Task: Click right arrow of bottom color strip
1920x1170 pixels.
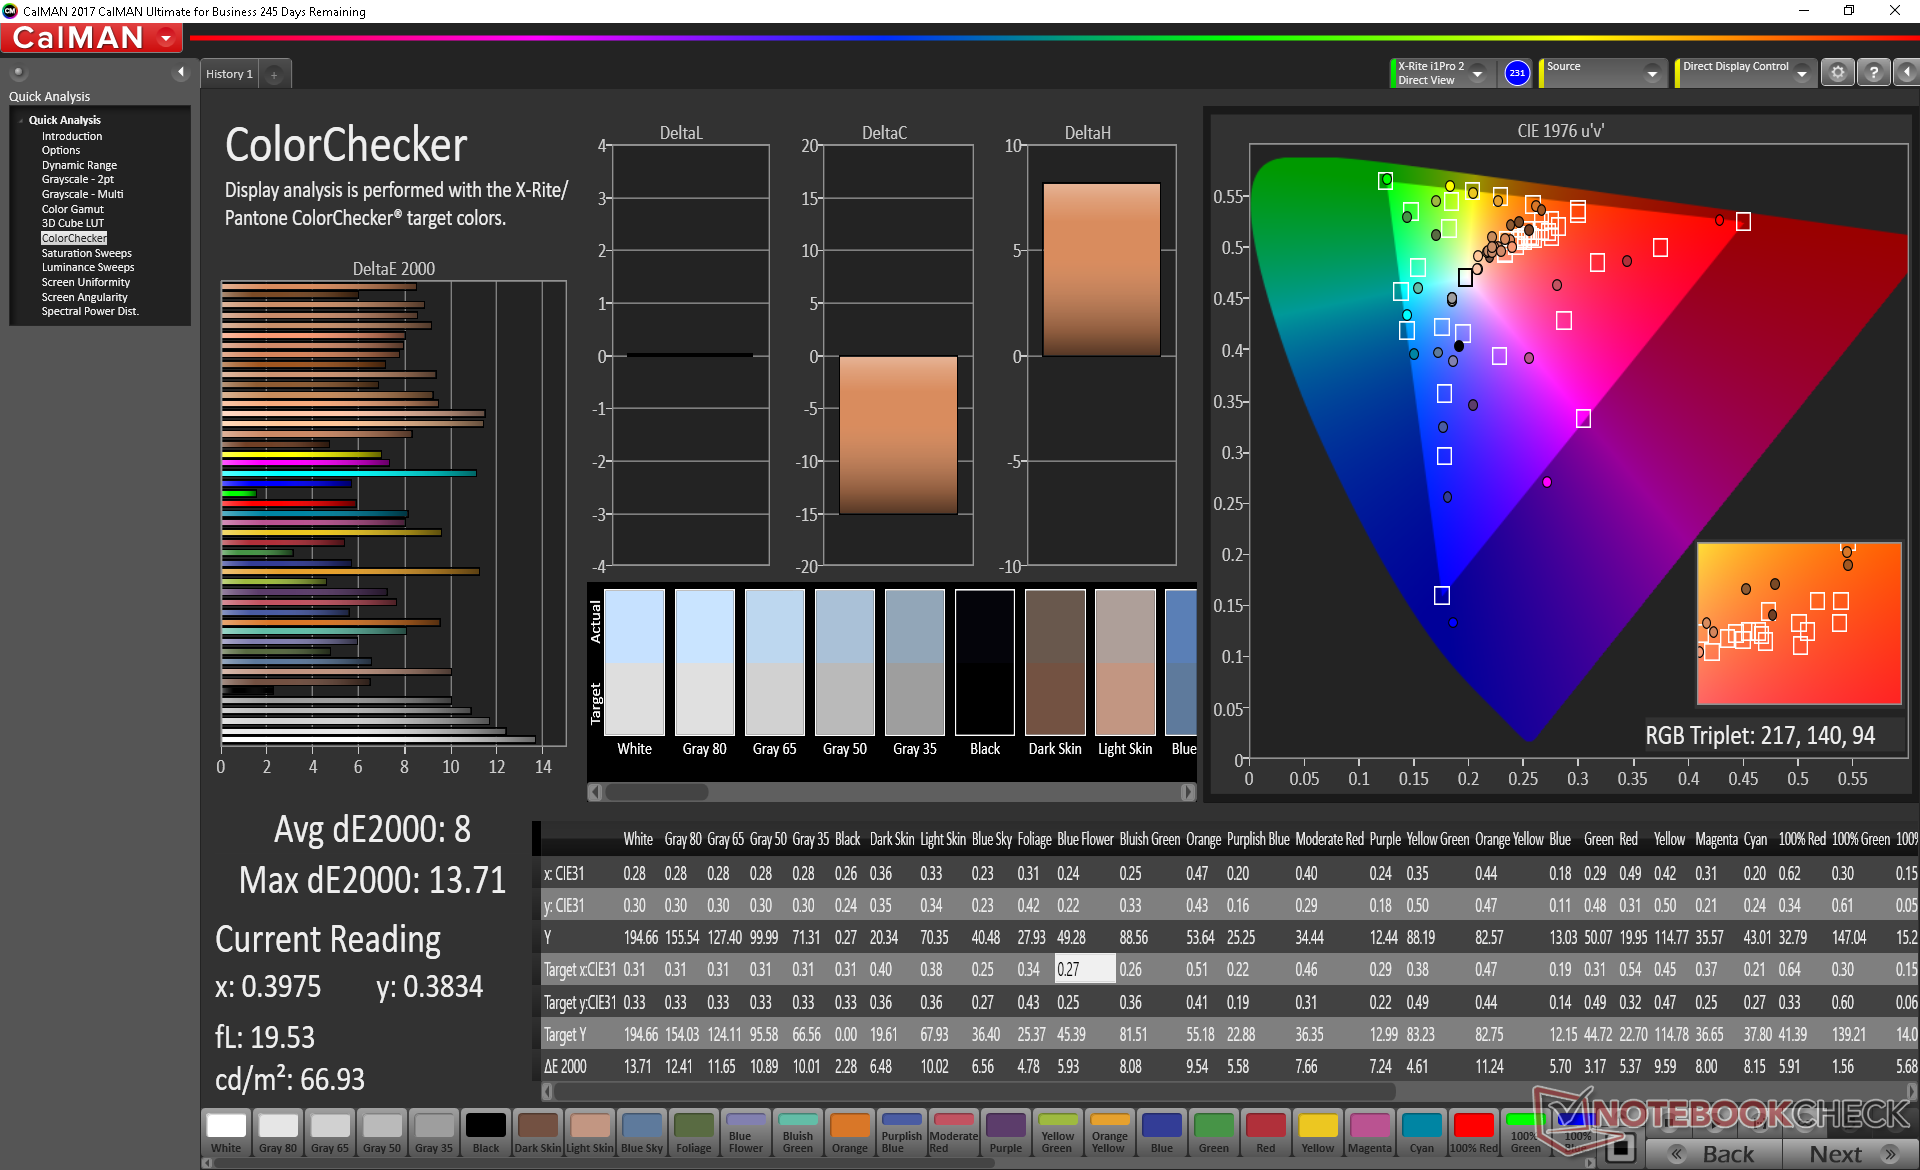Action: point(1591,1163)
